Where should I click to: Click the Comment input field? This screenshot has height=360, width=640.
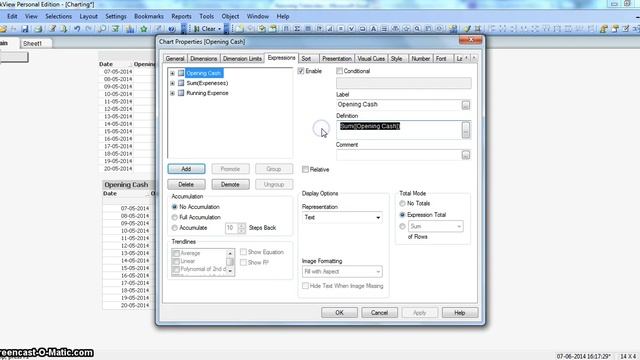[x=398, y=155]
